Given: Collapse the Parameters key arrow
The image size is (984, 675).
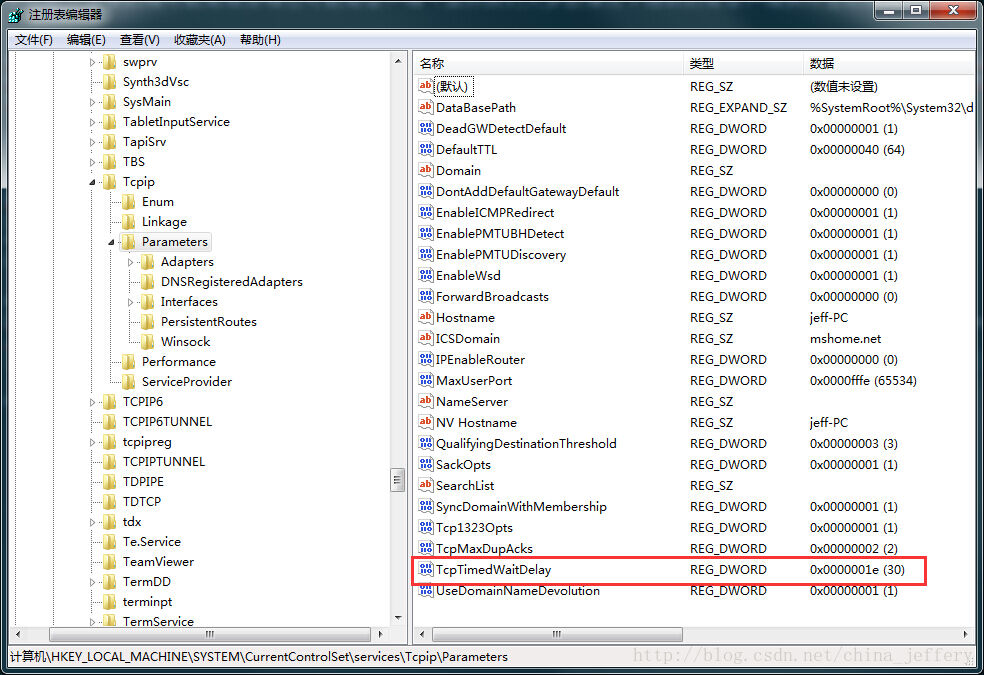Looking at the screenshot, I should coord(111,242).
